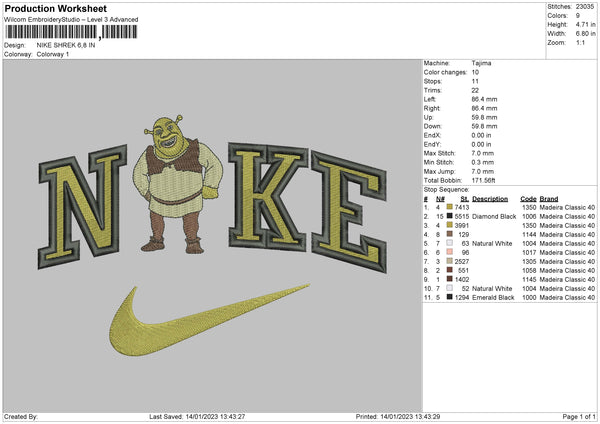Image resolution: width=600 pixels, height=424 pixels.
Task: Click the gold swatch in stop row 1
Action: [x=450, y=207]
